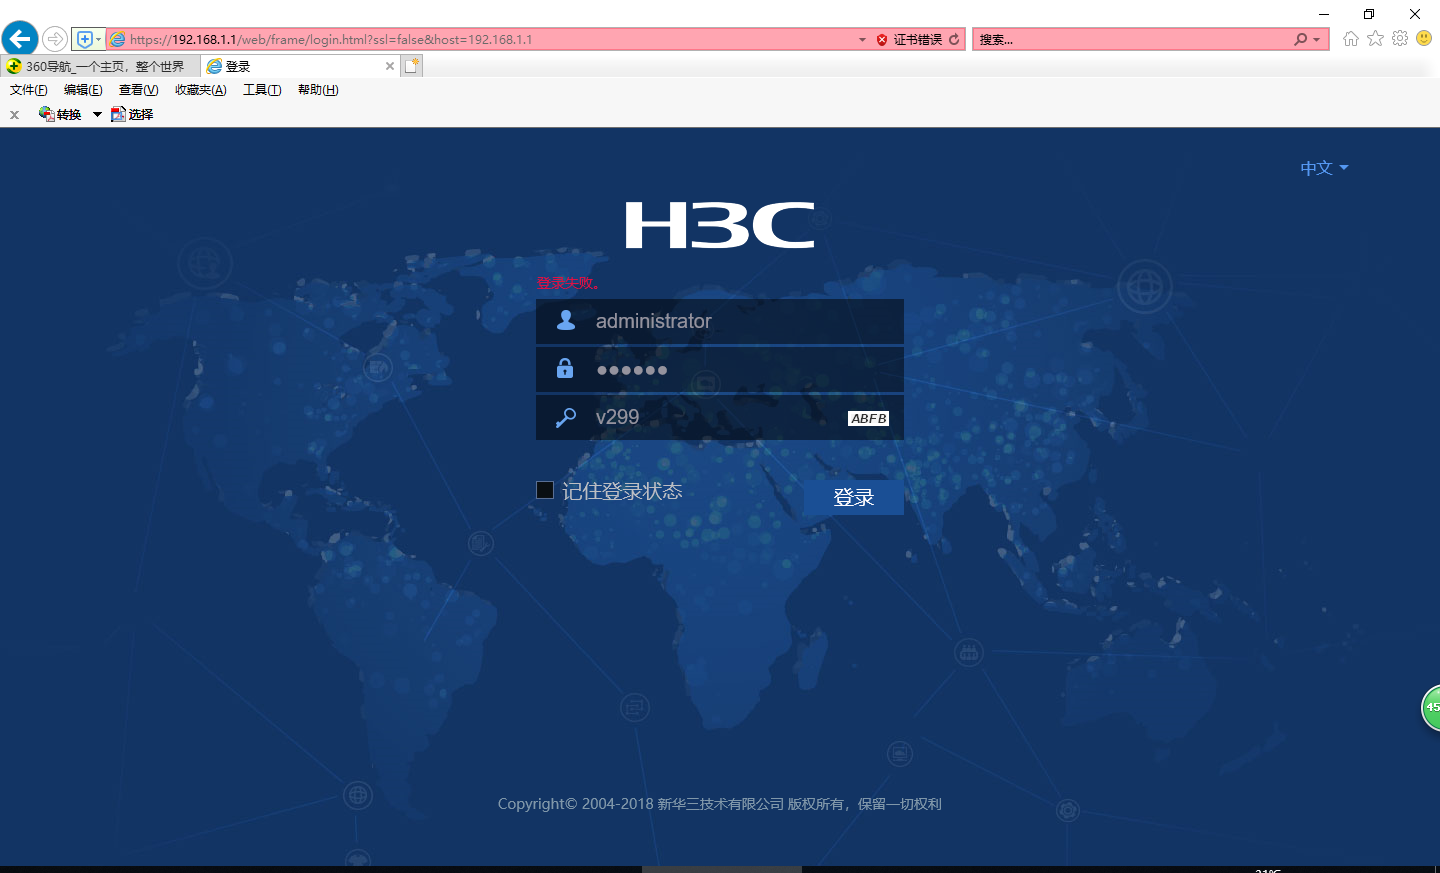Click the lock icon beside the password

point(565,368)
